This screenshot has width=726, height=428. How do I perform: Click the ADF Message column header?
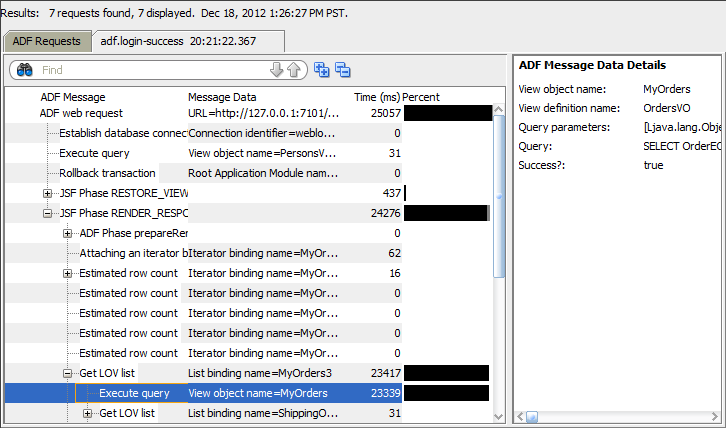[73, 97]
